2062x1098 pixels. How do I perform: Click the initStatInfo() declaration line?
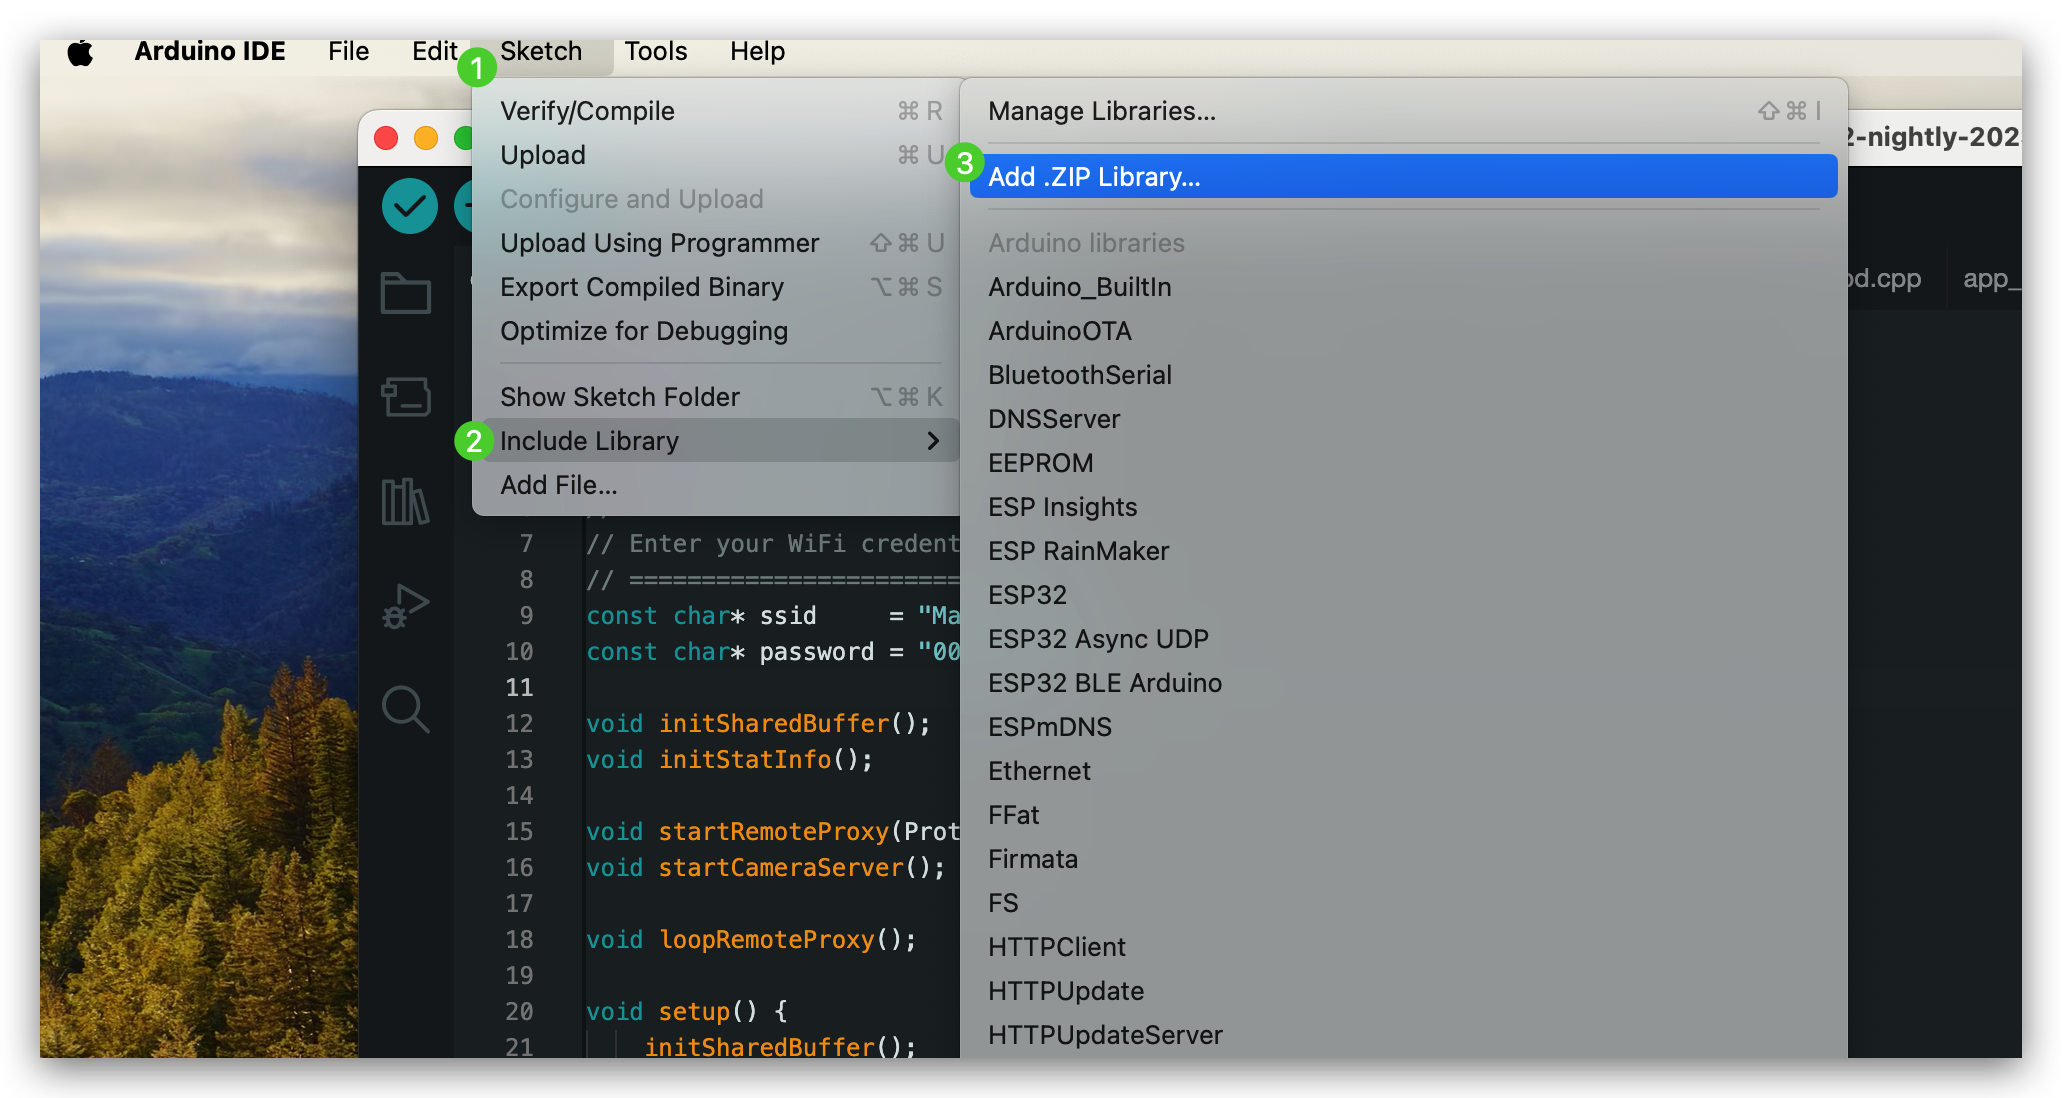tap(730, 760)
